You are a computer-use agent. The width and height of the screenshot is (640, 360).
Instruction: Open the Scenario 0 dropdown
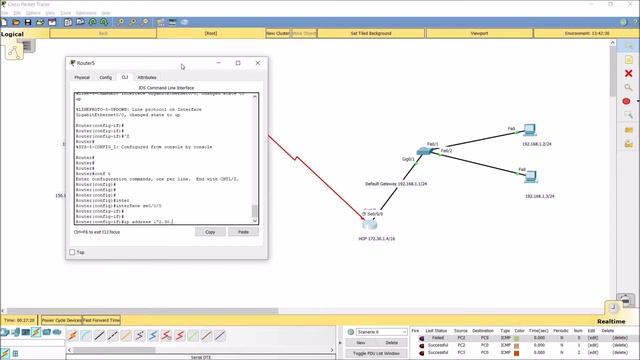[382, 332]
